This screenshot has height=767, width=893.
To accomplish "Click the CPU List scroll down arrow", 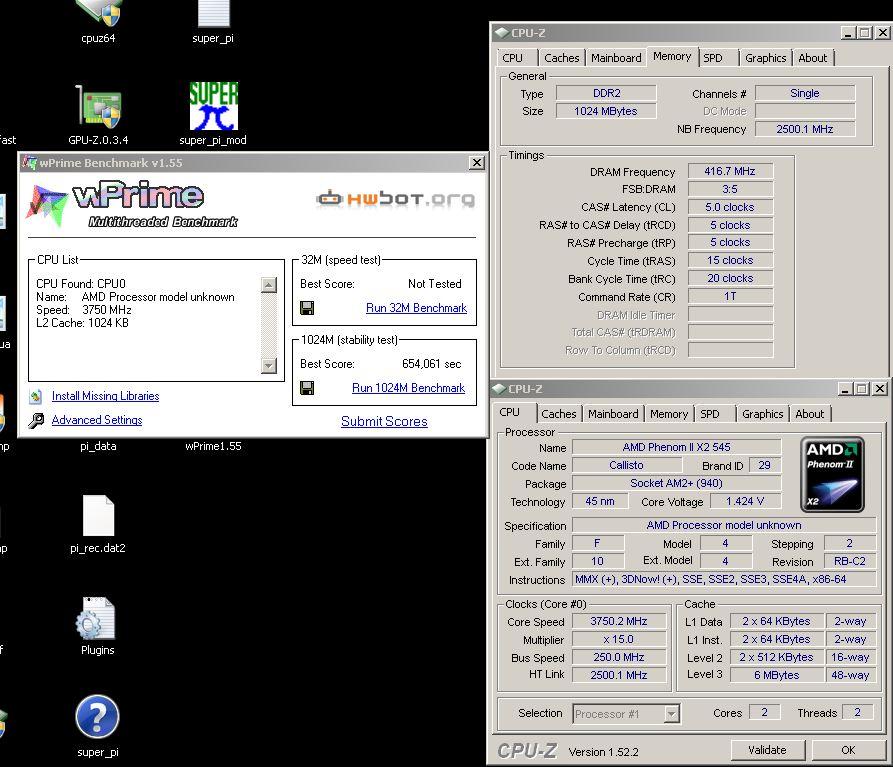I will click(269, 366).
